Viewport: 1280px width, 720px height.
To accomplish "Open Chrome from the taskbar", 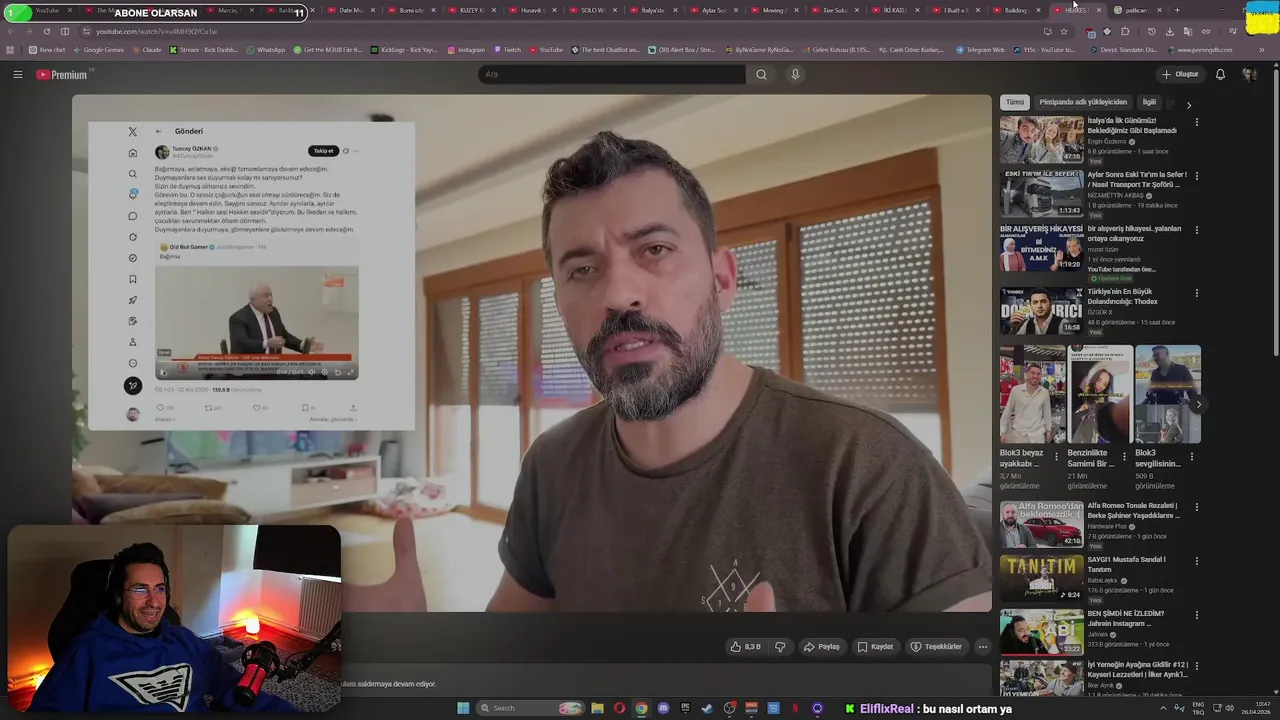I will coord(641,708).
